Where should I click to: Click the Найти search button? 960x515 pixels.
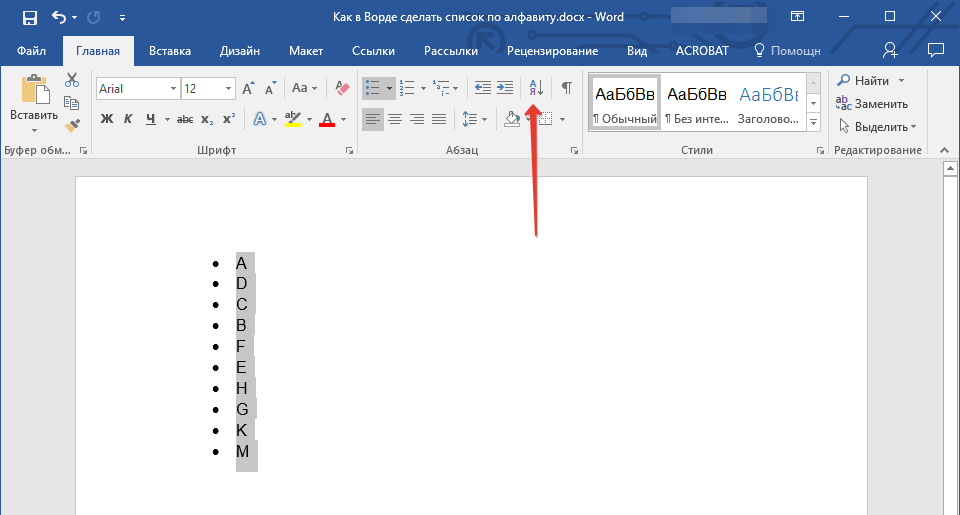pyautogui.click(x=865, y=80)
